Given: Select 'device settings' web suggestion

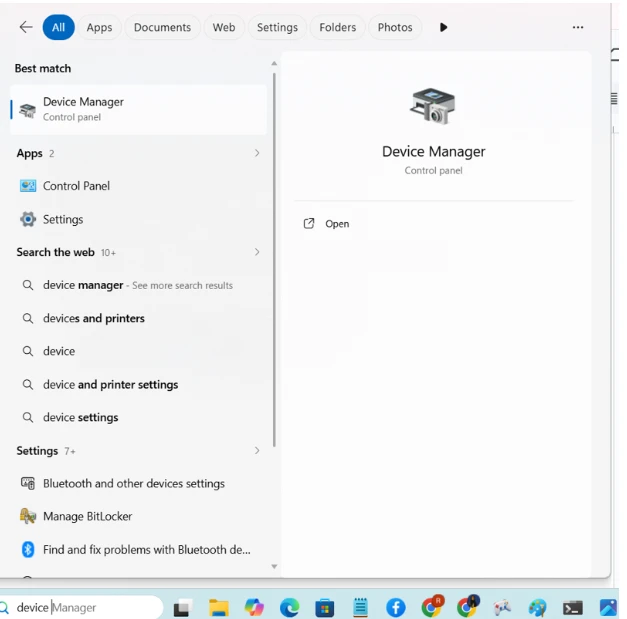Looking at the screenshot, I should tap(138, 417).
